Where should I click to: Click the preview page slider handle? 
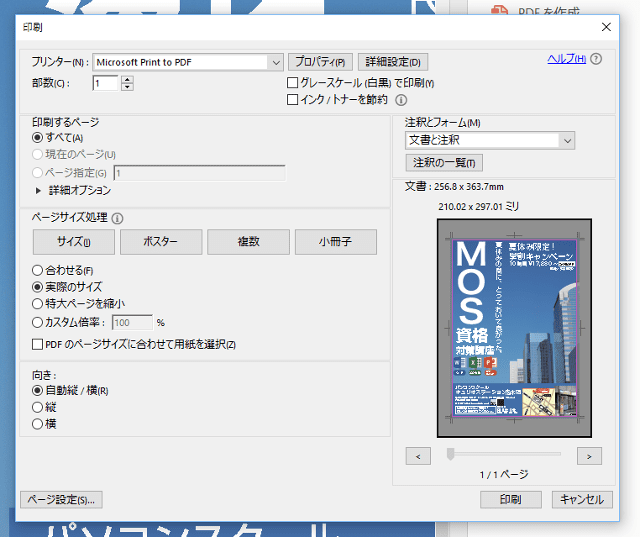point(450,454)
